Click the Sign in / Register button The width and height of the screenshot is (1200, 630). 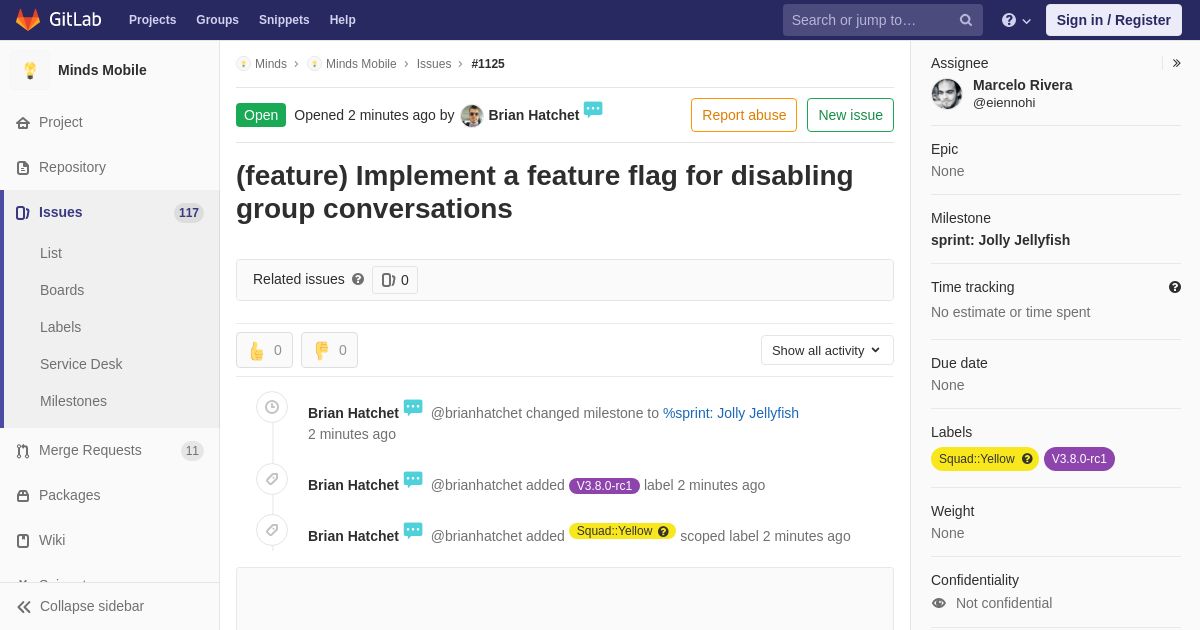tap(1113, 20)
